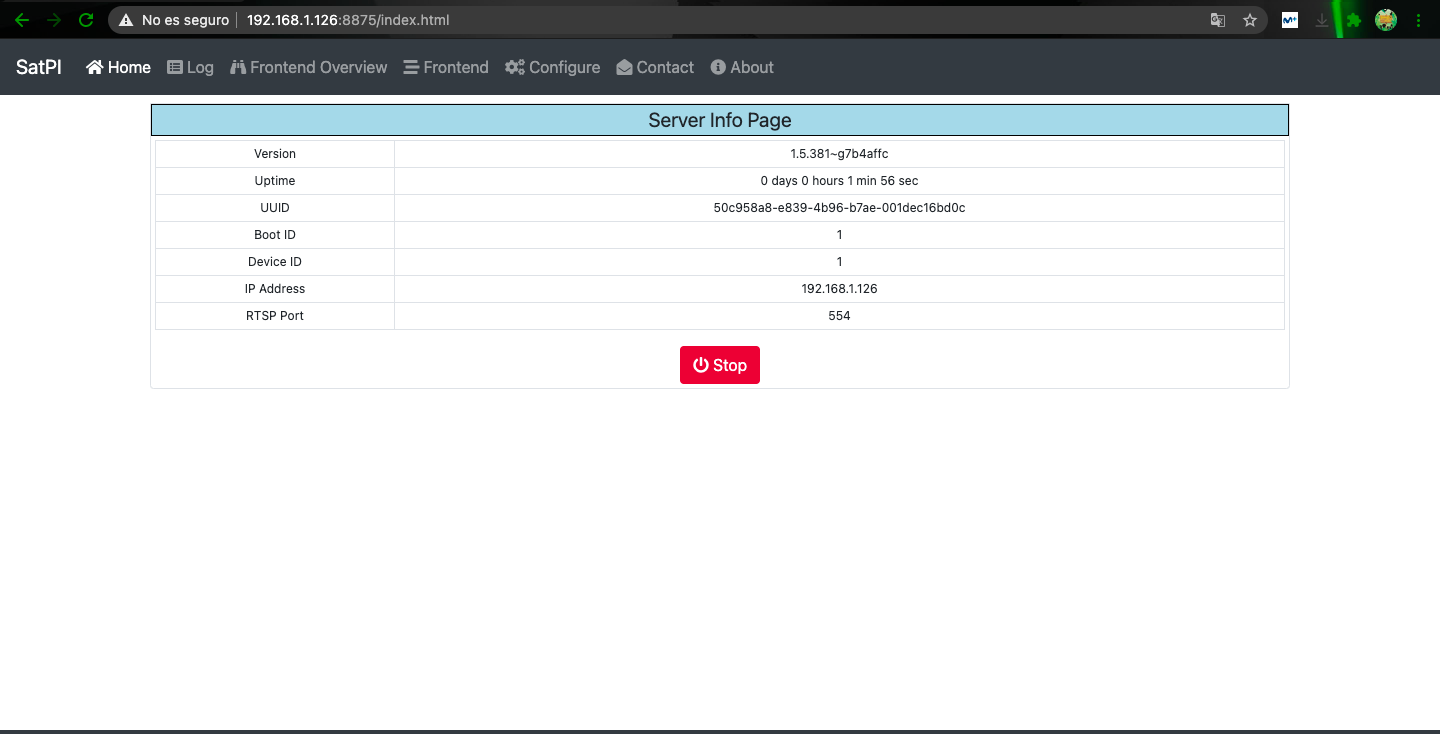Screen dimensions: 1440x734
Task: Click the Movistar extension icon
Action: [1290, 20]
